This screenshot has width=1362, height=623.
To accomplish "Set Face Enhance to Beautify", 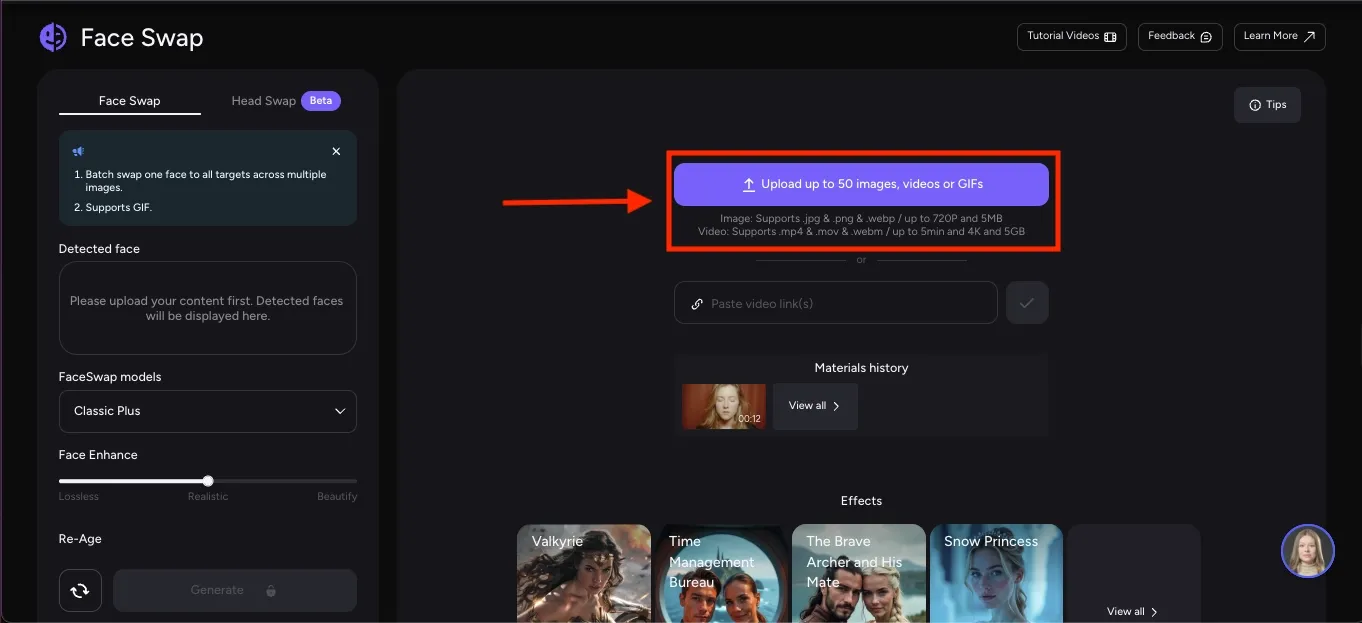I will click(x=337, y=497).
